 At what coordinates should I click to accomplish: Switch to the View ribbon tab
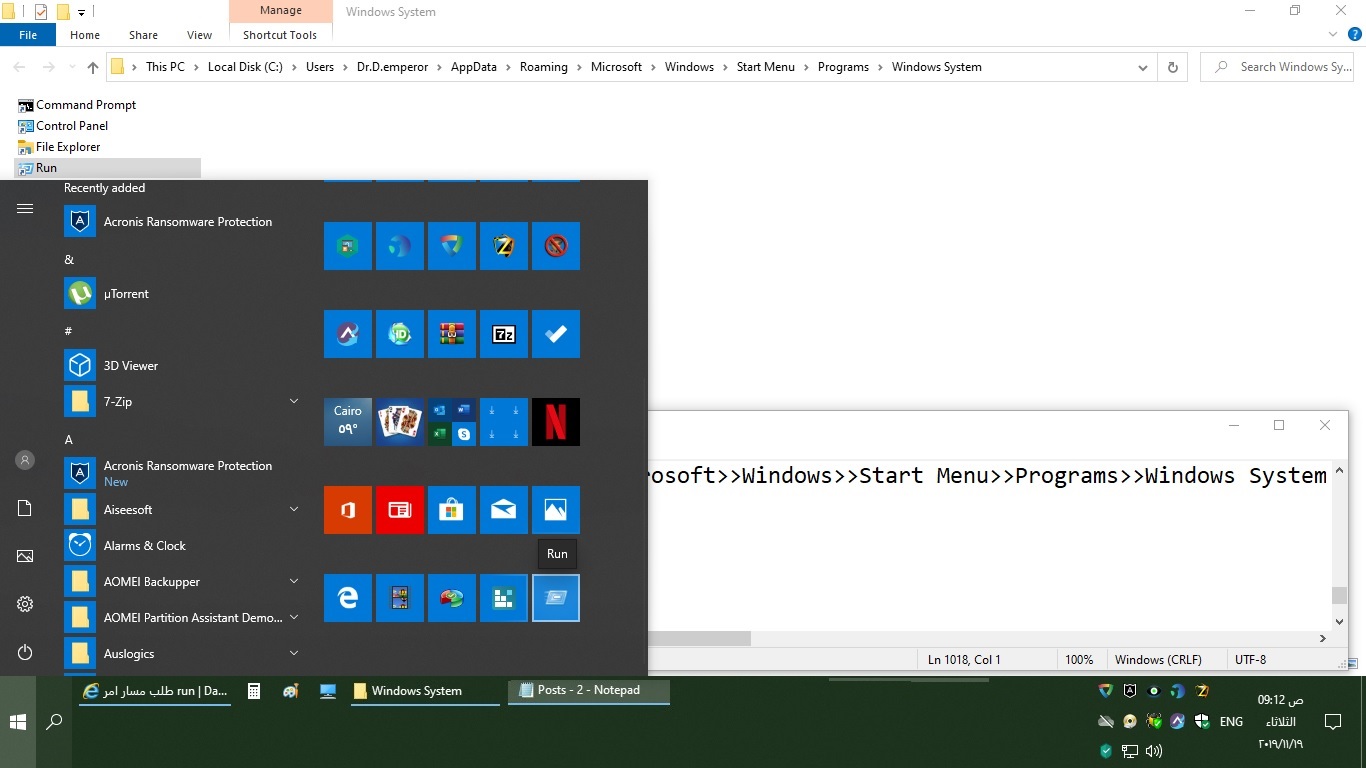click(x=200, y=35)
